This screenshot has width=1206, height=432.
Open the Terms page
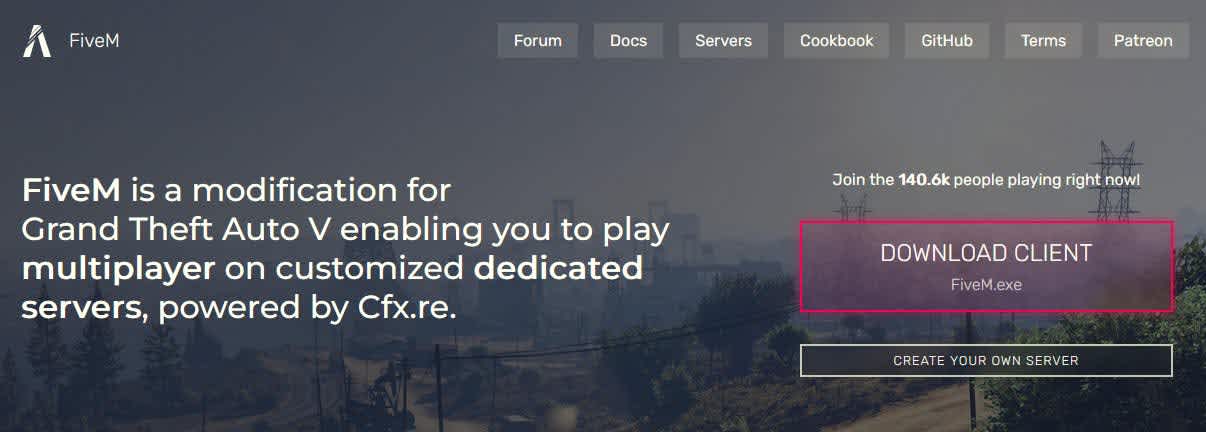tap(1043, 41)
